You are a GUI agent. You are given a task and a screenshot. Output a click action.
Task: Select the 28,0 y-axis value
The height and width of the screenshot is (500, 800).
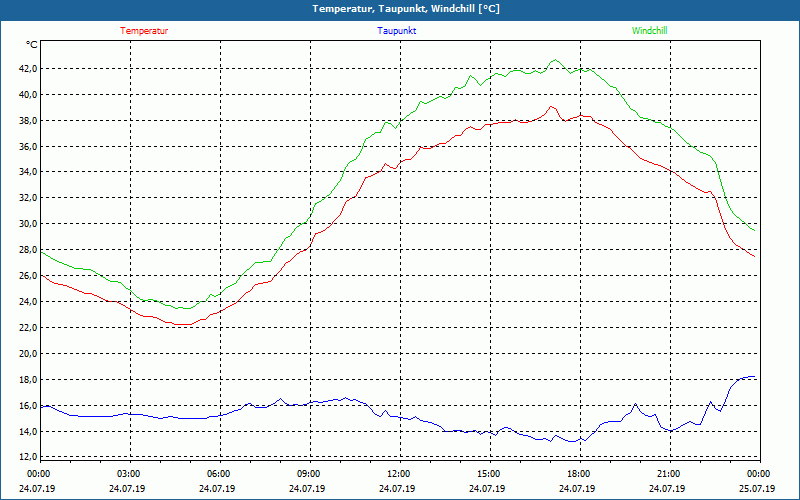point(27,250)
